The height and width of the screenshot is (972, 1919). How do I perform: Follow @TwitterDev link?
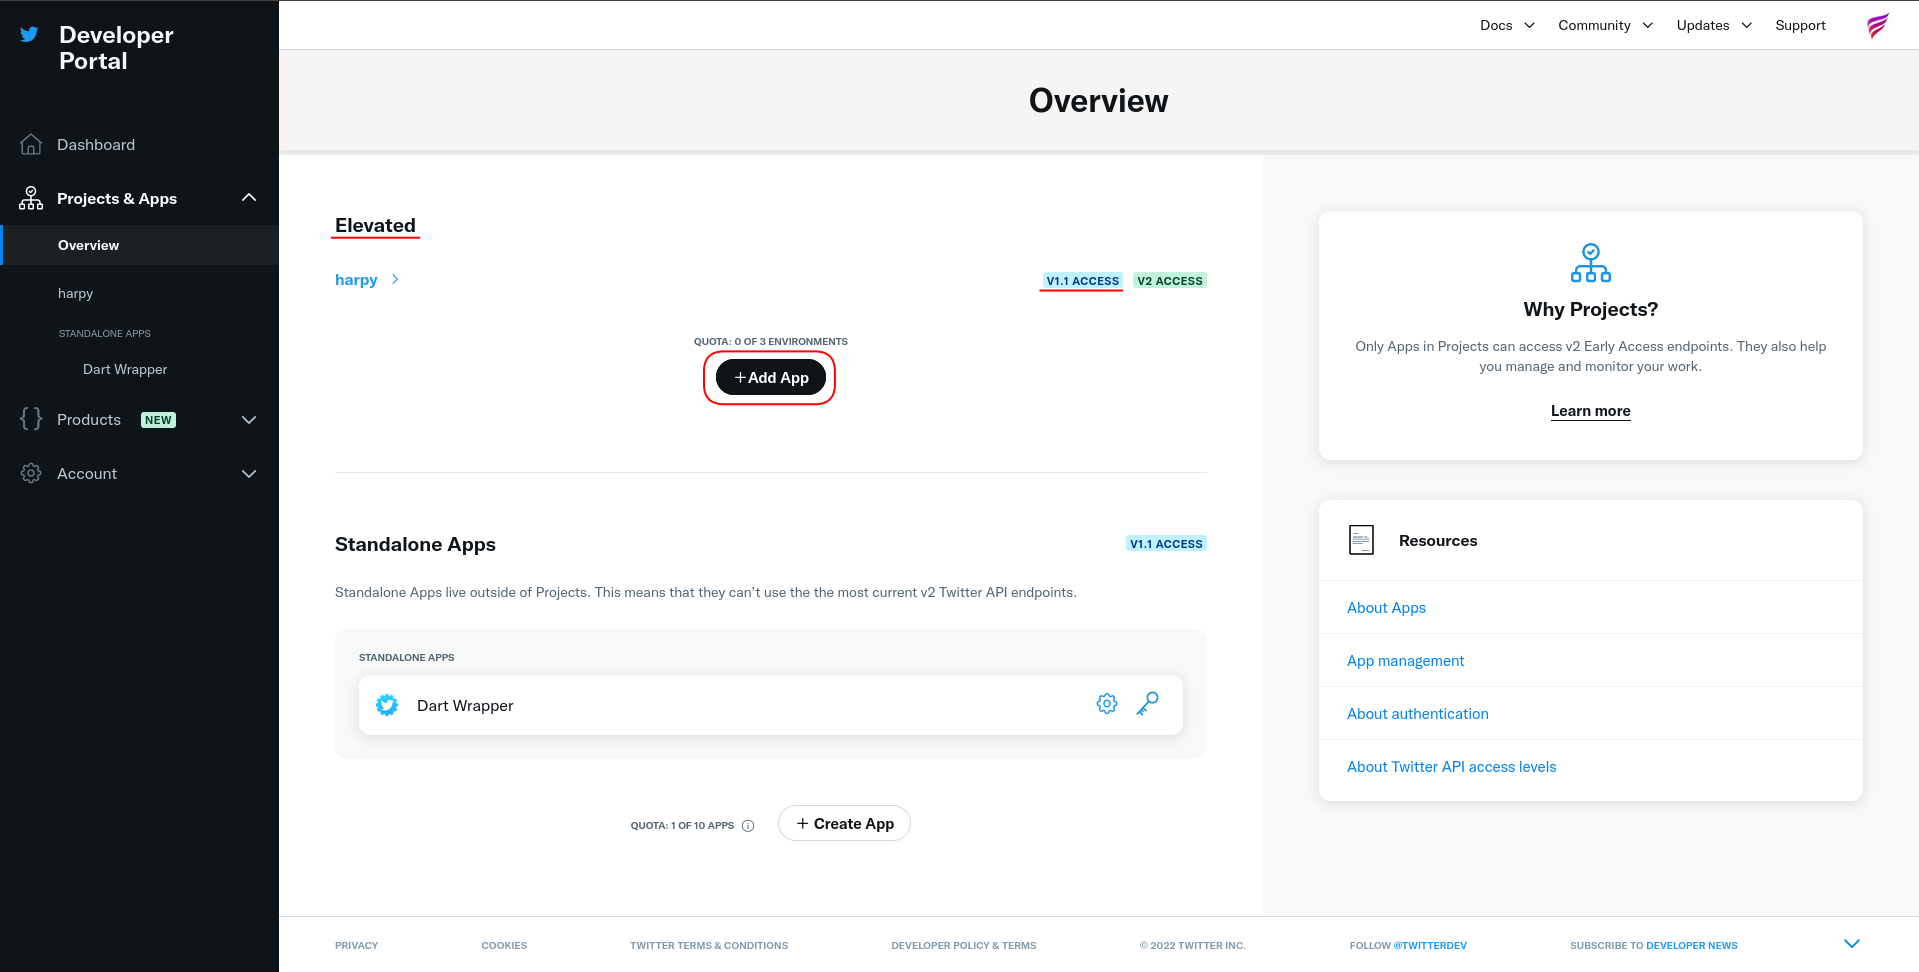click(x=1430, y=945)
